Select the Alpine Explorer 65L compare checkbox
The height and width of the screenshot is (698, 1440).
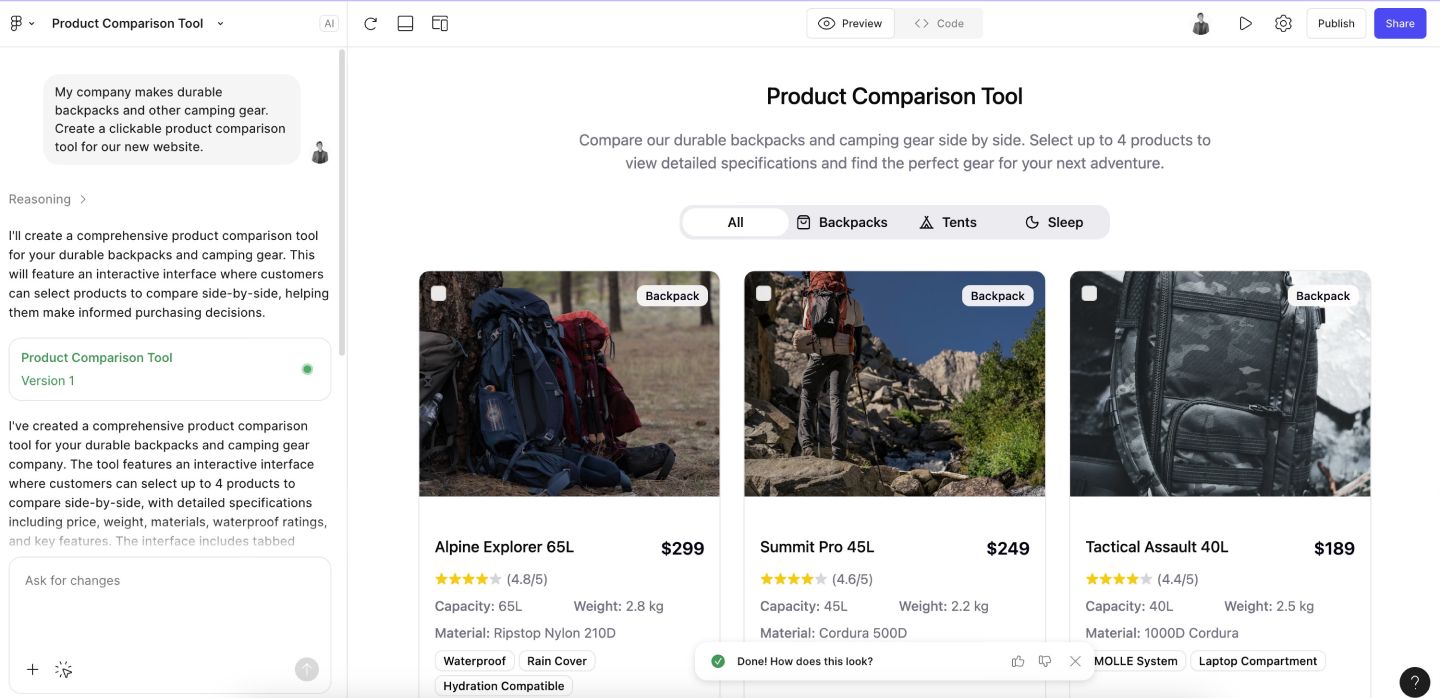[438, 292]
